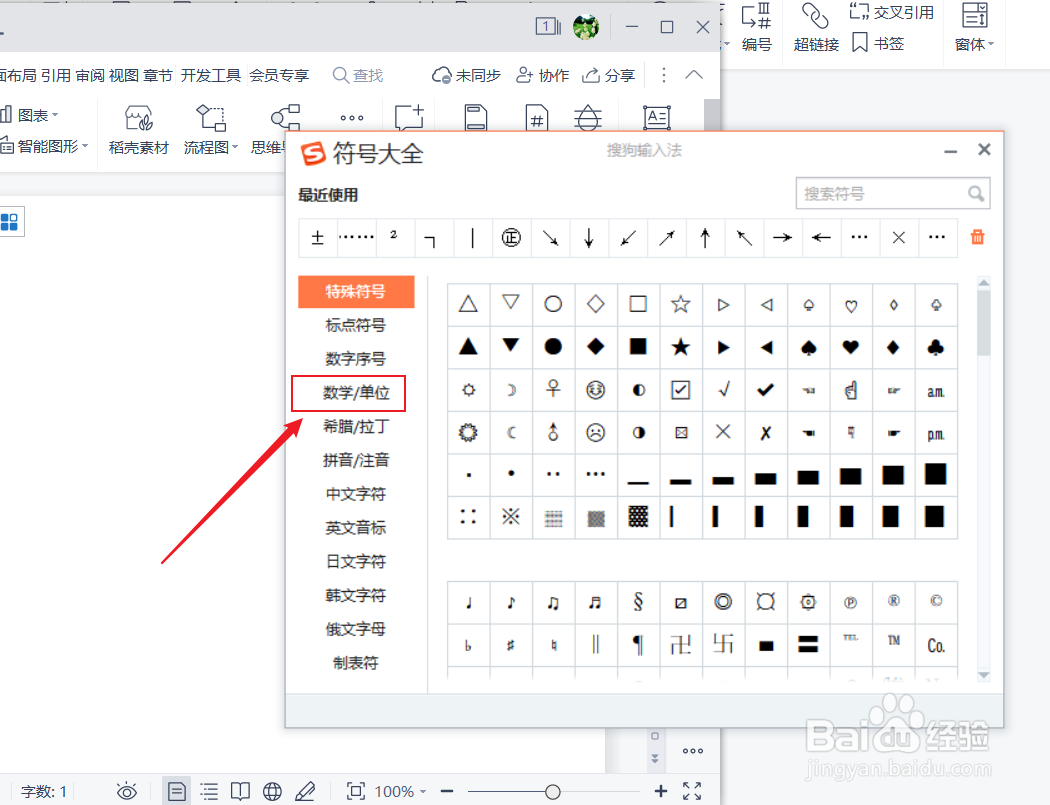
Task: Clear recent symbols with the trash icon
Action: click(977, 237)
